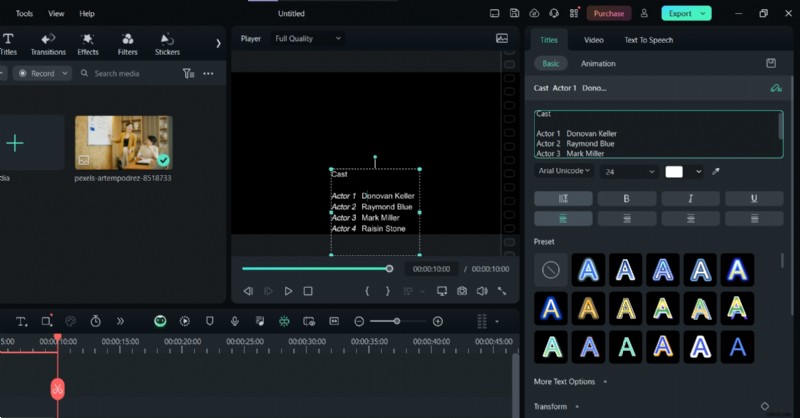This screenshot has height=418, width=800.
Task: Click the Export button
Action: (686, 14)
